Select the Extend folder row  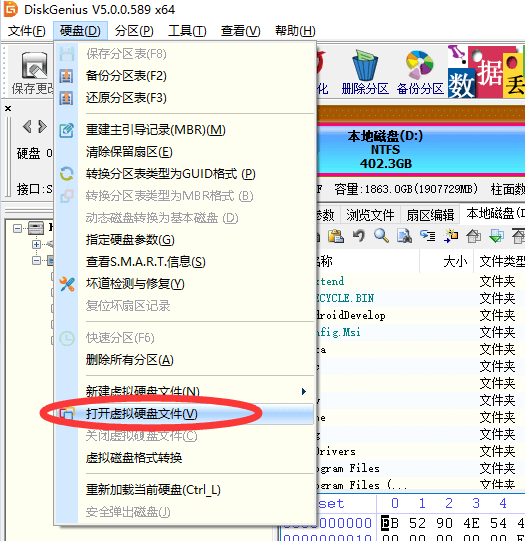point(421,281)
